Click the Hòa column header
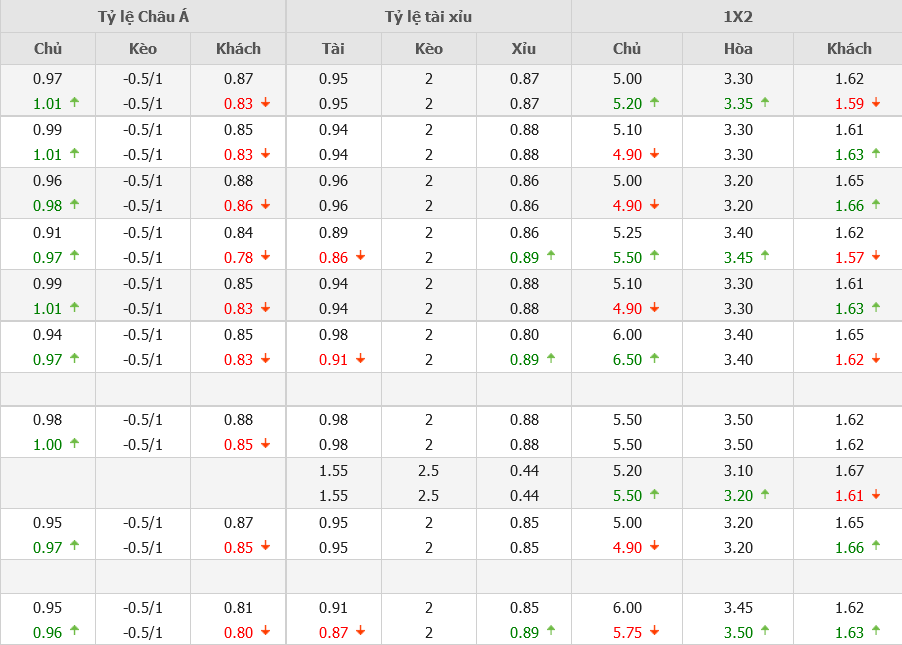Image resolution: width=902 pixels, height=645 pixels. click(x=738, y=48)
